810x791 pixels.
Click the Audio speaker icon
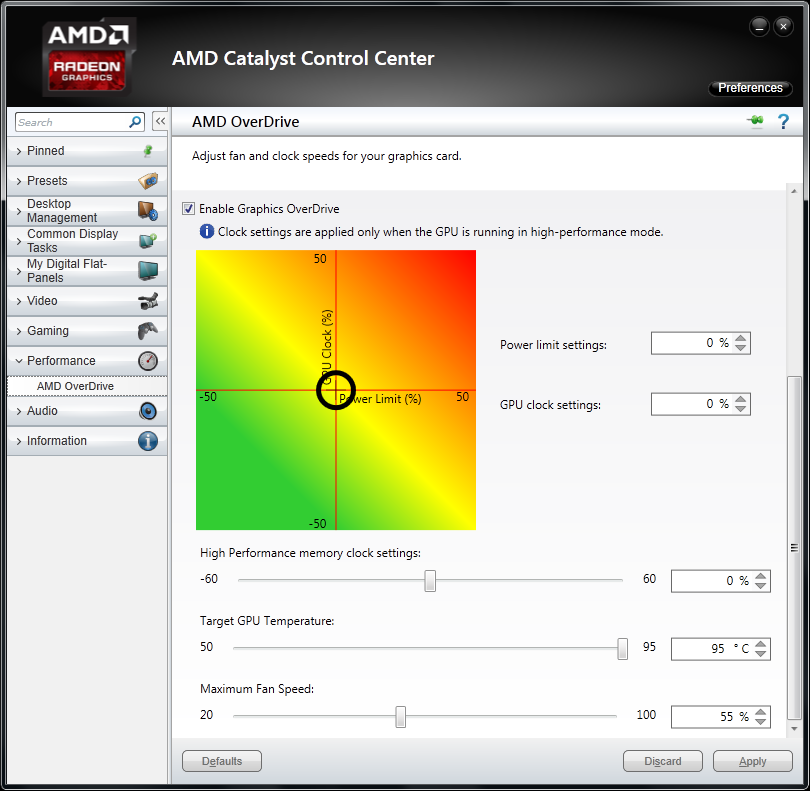click(148, 411)
